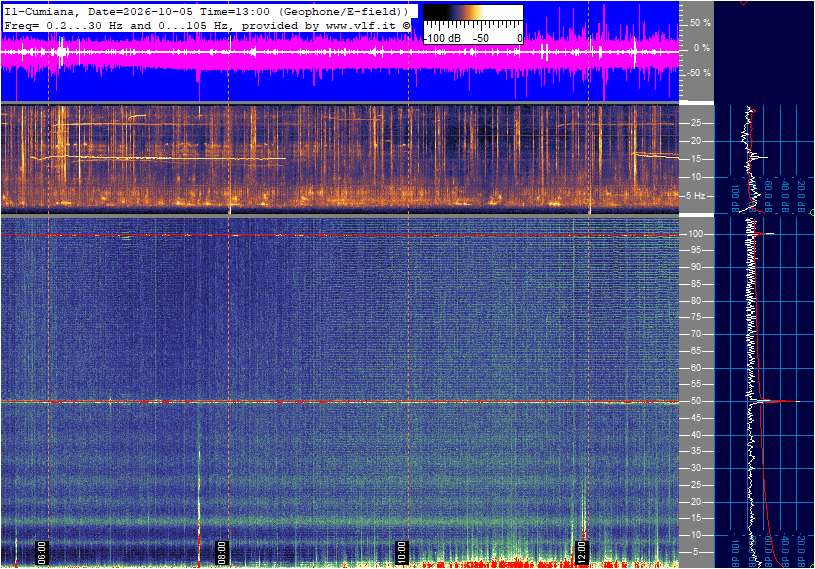Click the 75 Hz tick on E-field axis
Image resolution: width=815 pixels, height=569 pixels.
click(x=695, y=317)
